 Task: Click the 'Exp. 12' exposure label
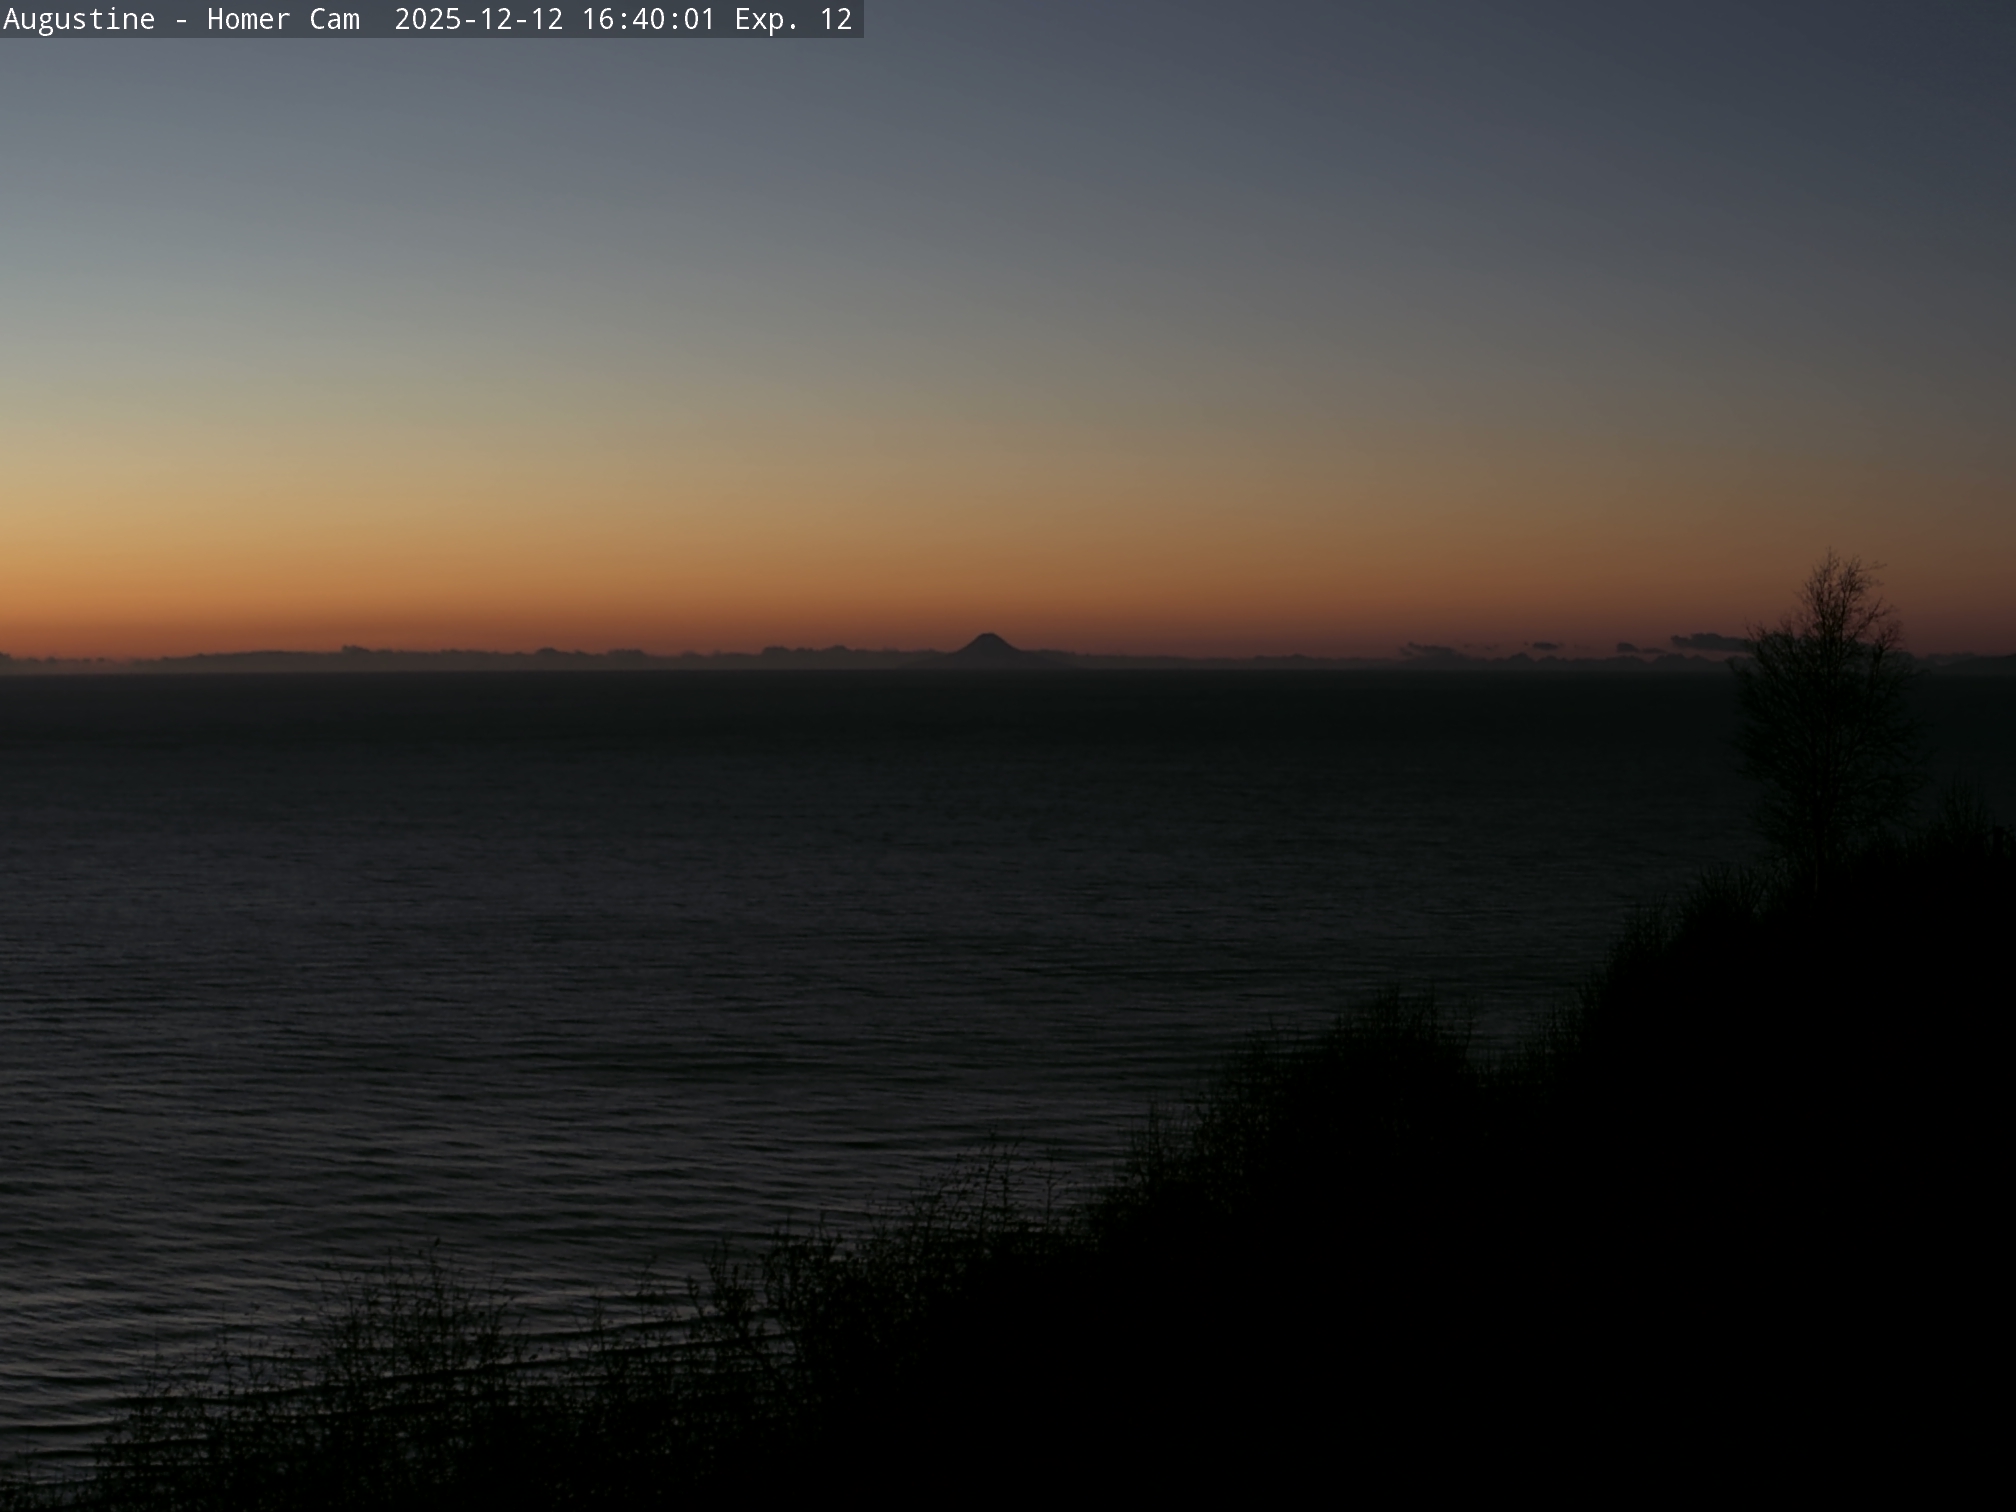tap(793, 19)
